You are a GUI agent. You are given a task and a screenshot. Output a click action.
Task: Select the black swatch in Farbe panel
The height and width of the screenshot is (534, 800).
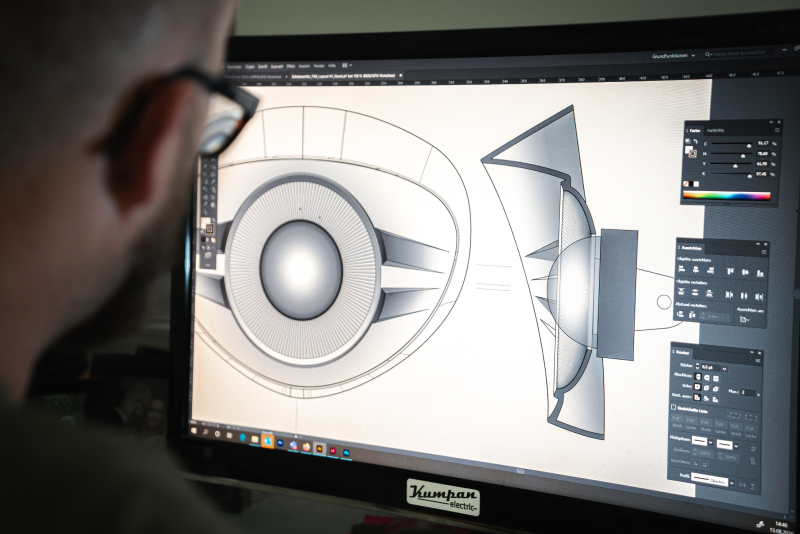pos(691,184)
